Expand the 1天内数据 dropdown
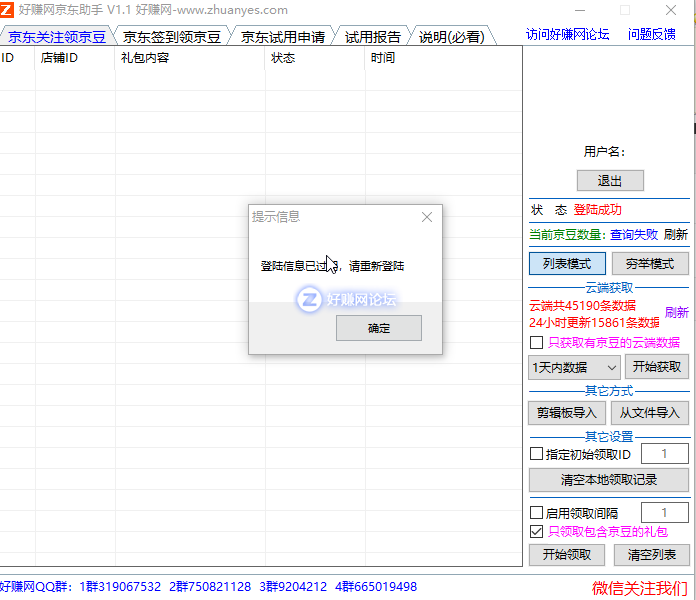This screenshot has height=600, width=696. [574, 367]
